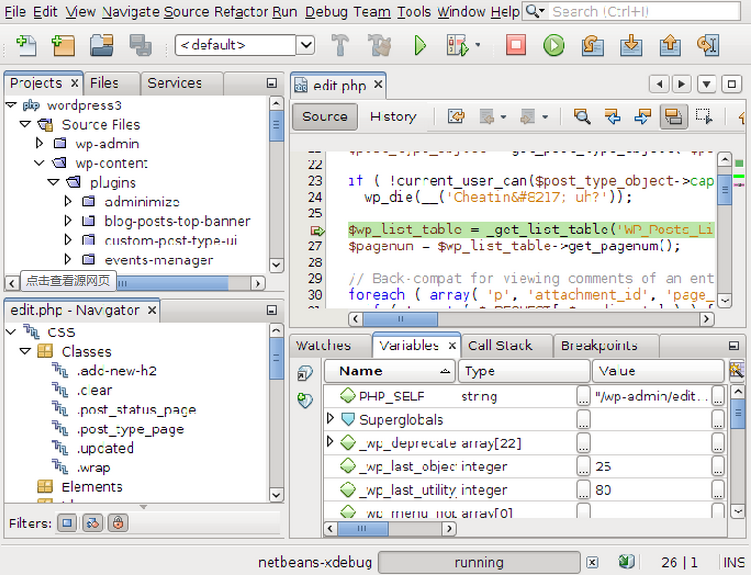Toggle show fields filter in Navigator

67,523
